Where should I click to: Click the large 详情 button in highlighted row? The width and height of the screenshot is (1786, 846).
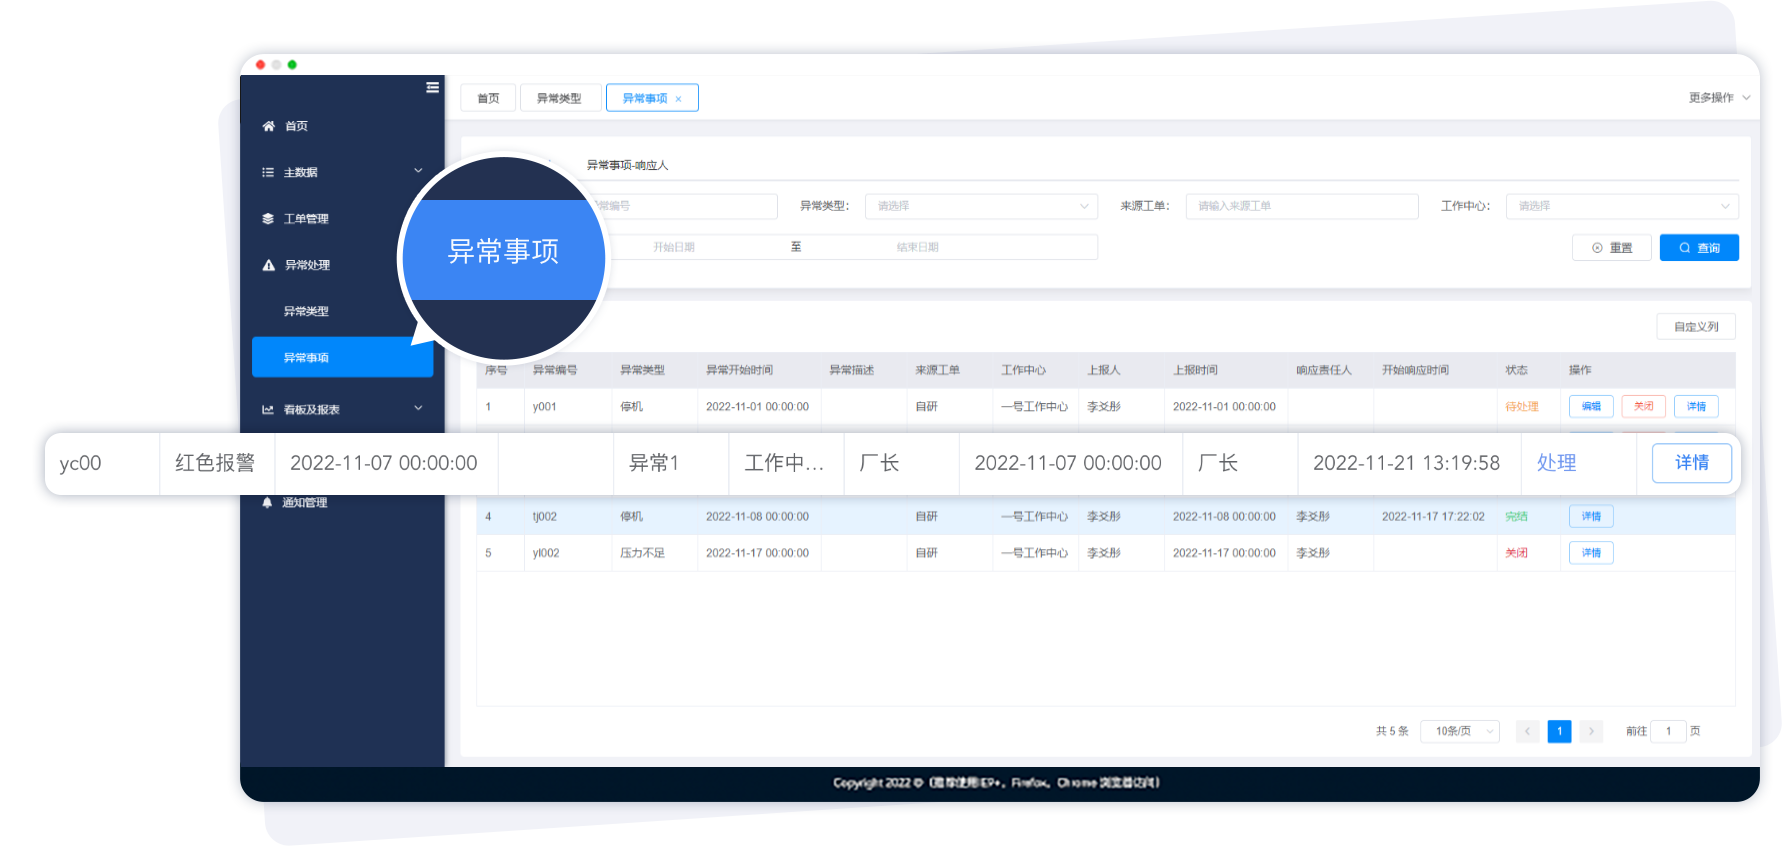click(x=1692, y=463)
